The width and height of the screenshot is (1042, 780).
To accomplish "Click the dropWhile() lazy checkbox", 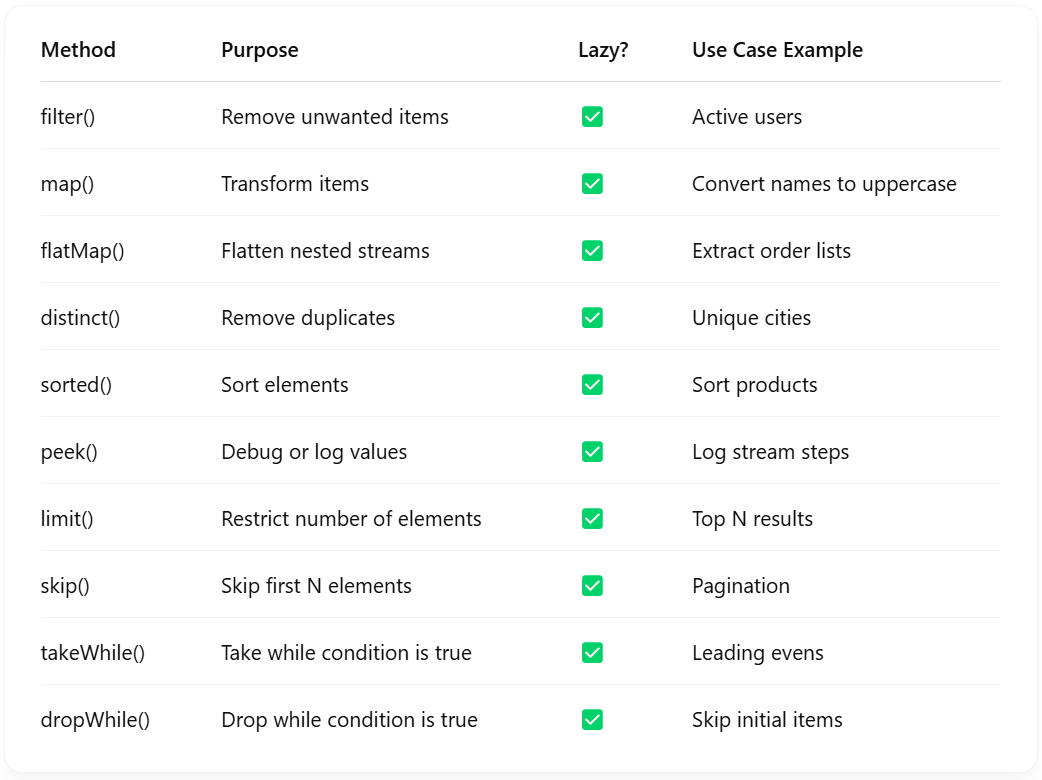I will tap(592, 720).
